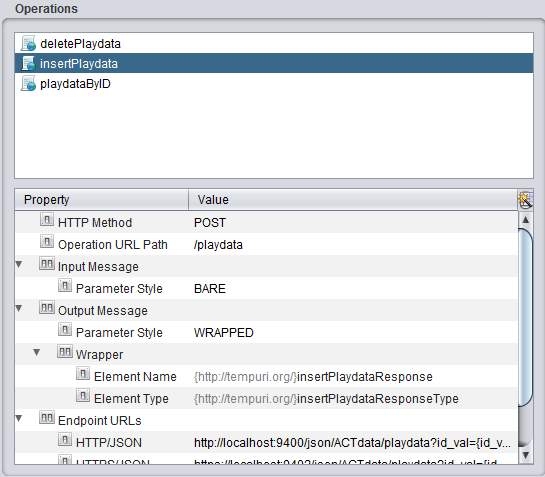Select the deletePlaydata operation

pos(274,43)
